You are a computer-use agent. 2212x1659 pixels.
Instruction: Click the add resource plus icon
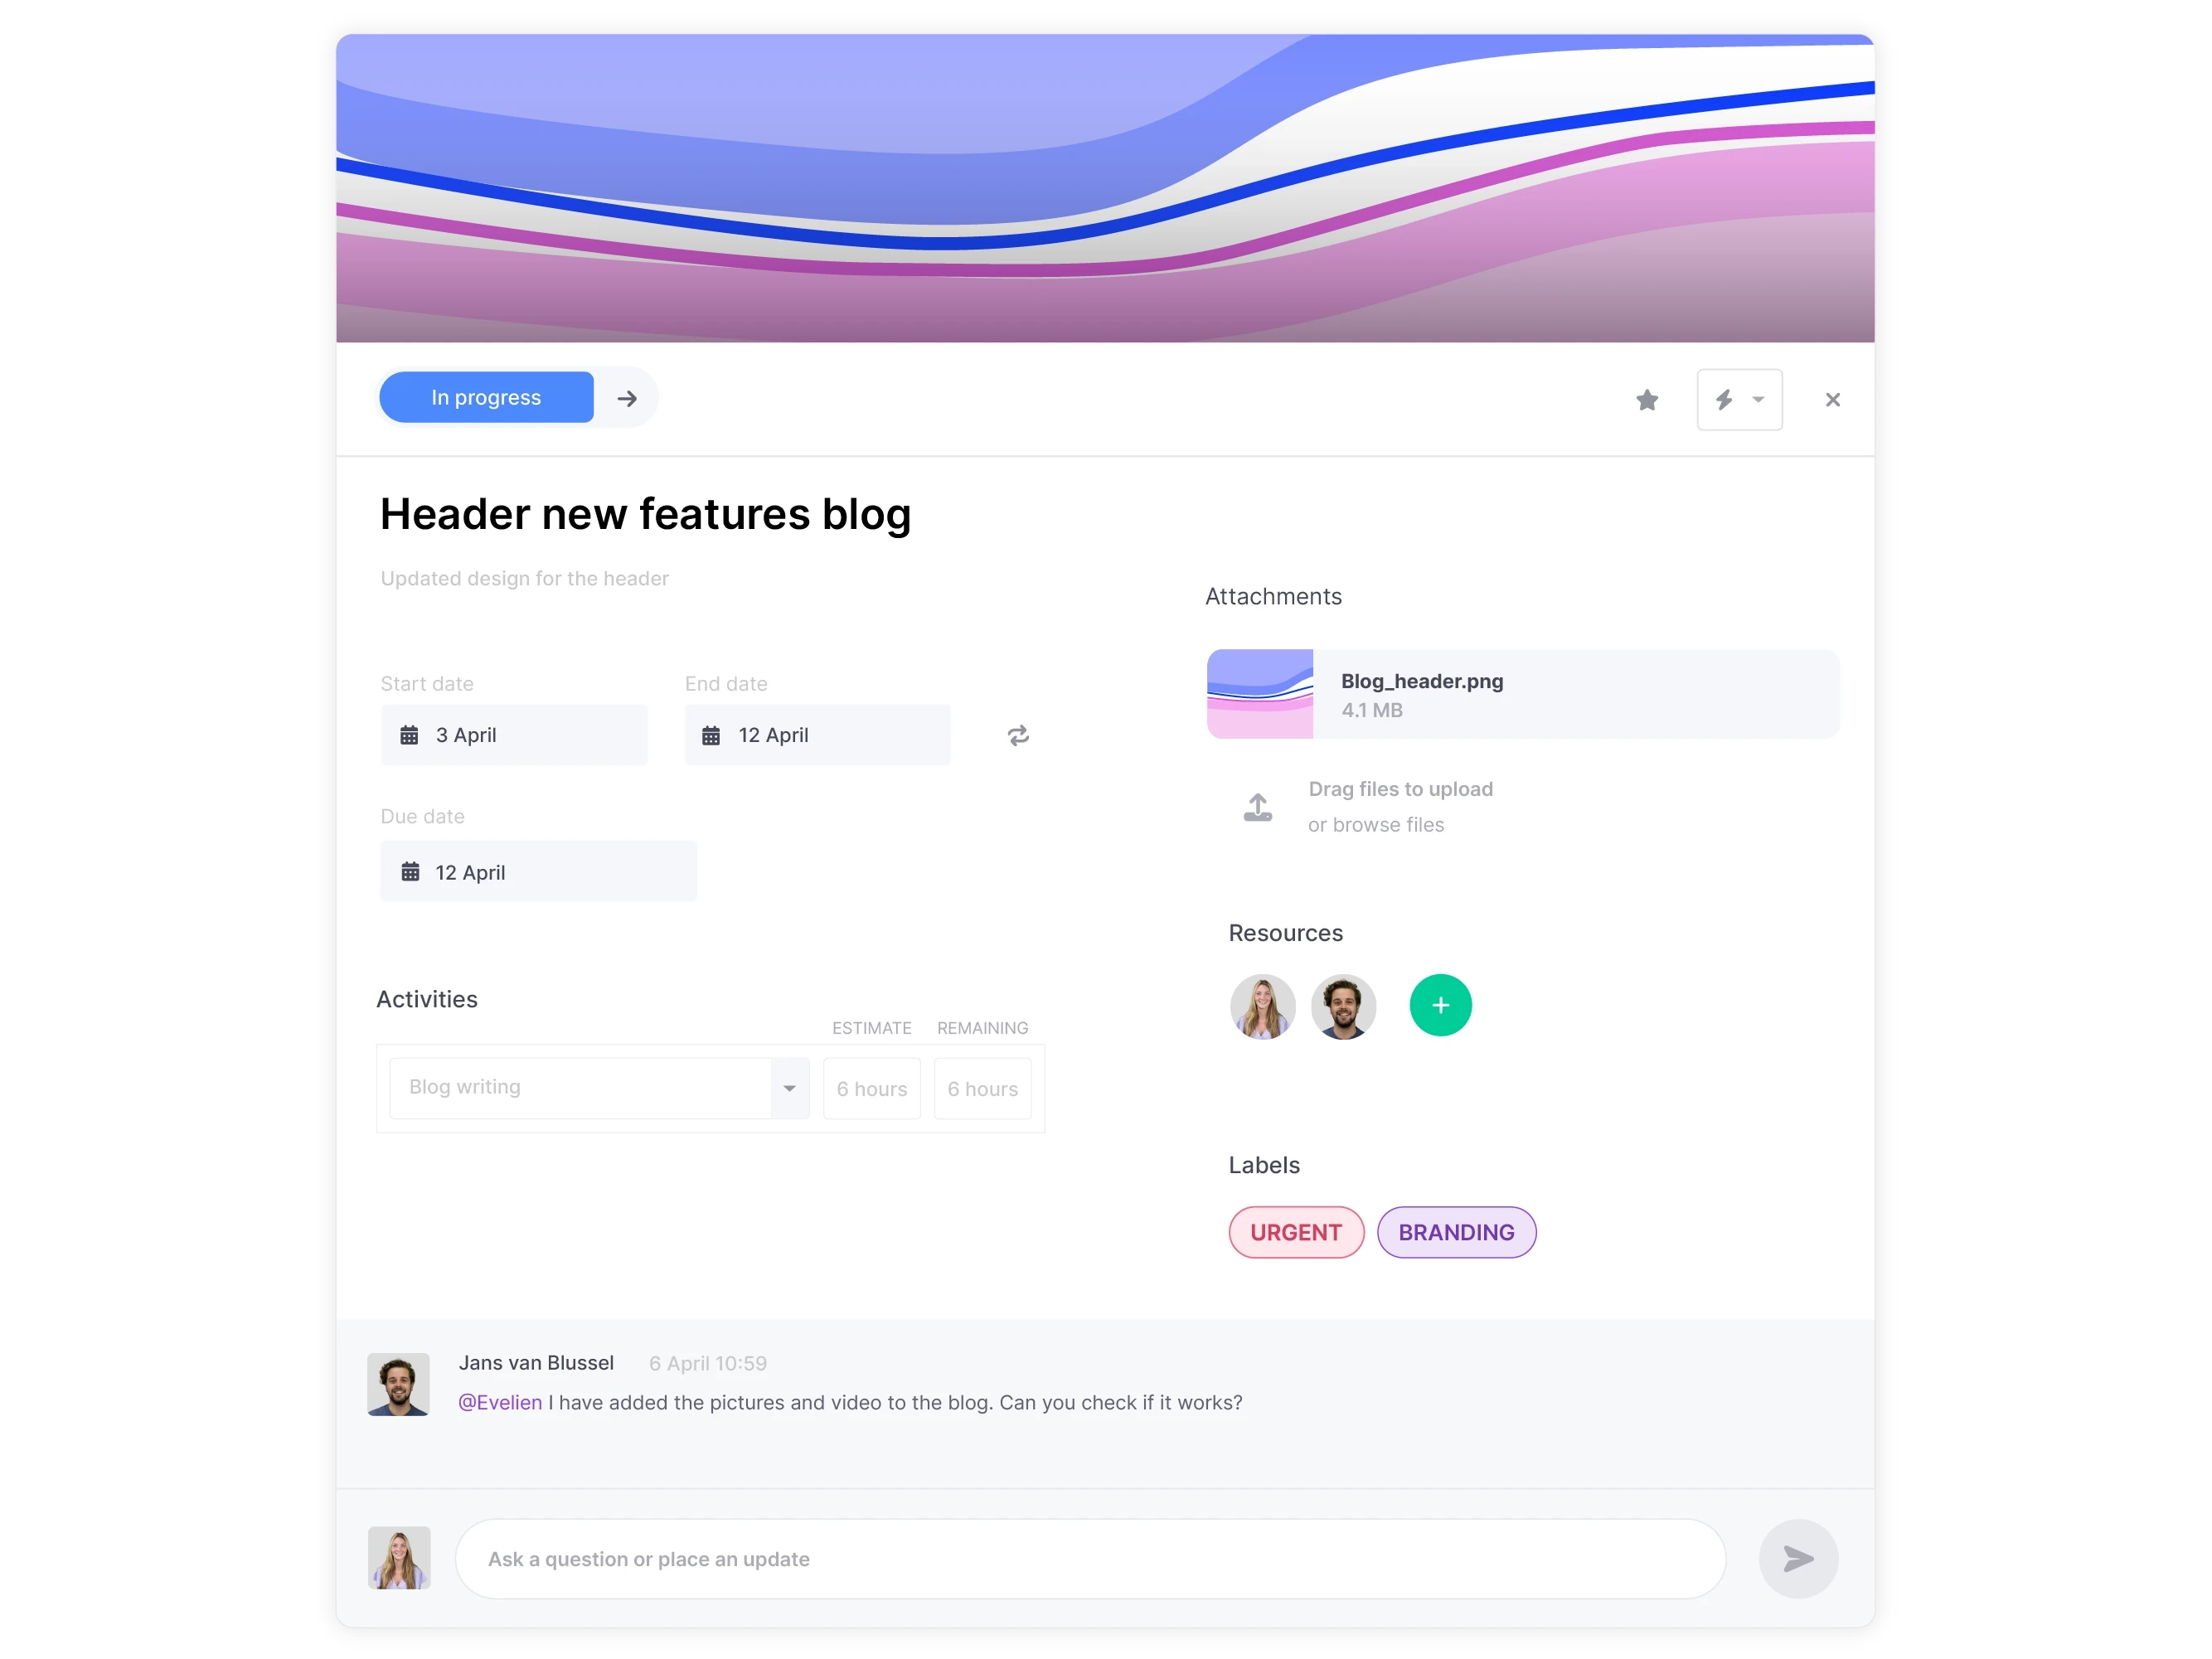[1438, 1004]
